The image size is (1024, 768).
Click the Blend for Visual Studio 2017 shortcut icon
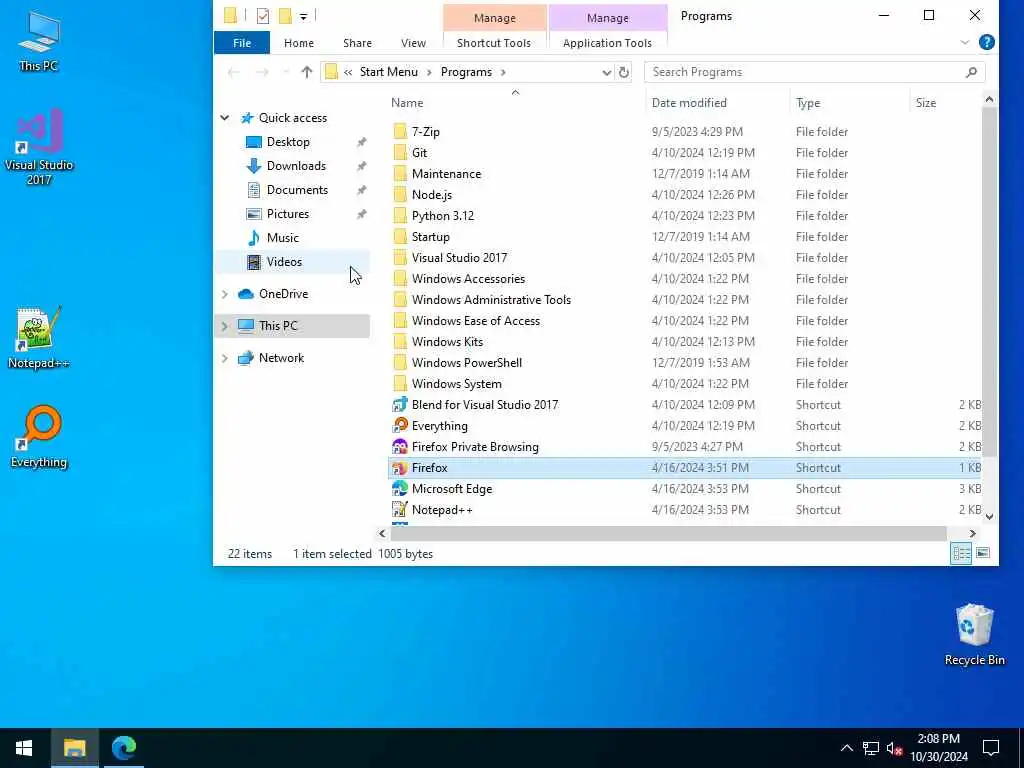point(400,404)
